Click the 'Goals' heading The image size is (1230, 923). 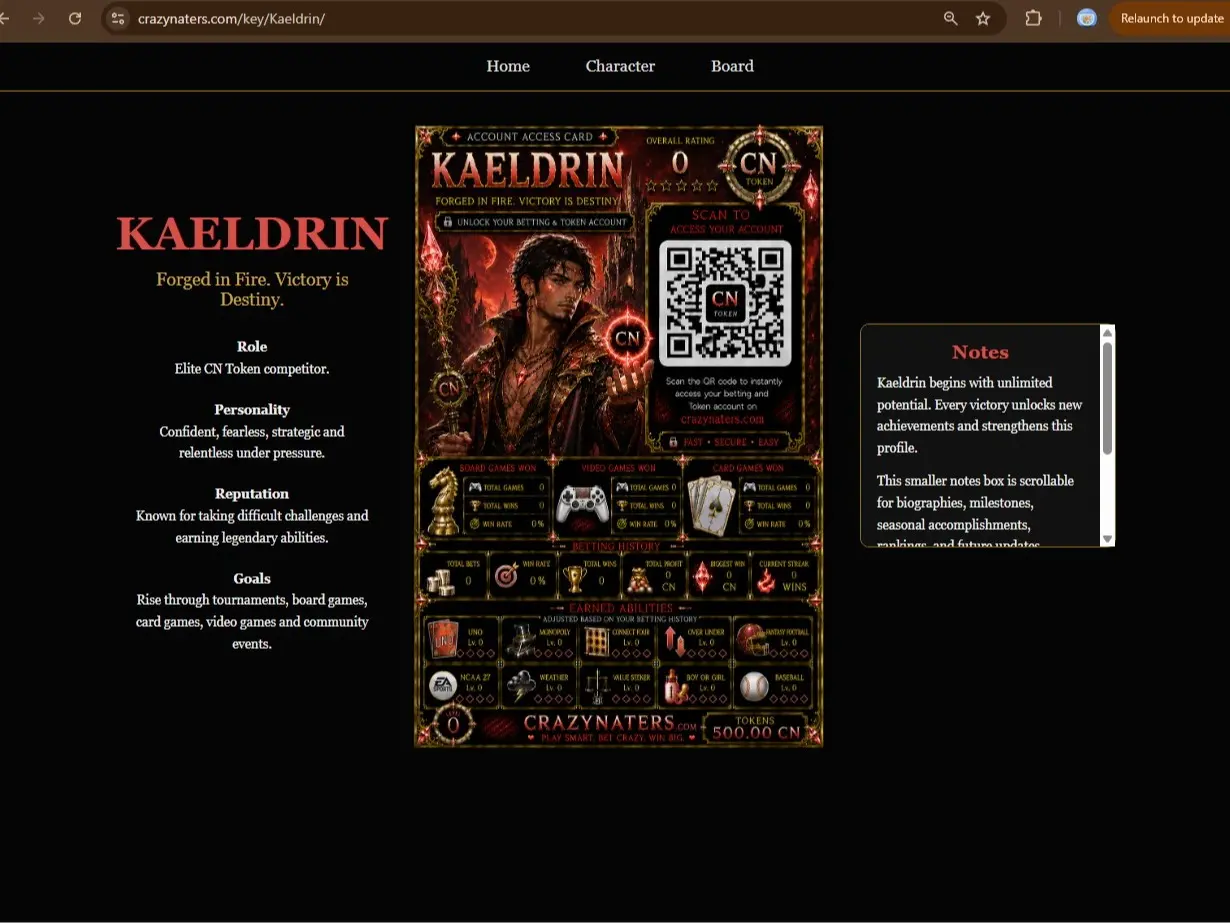(x=252, y=578)
